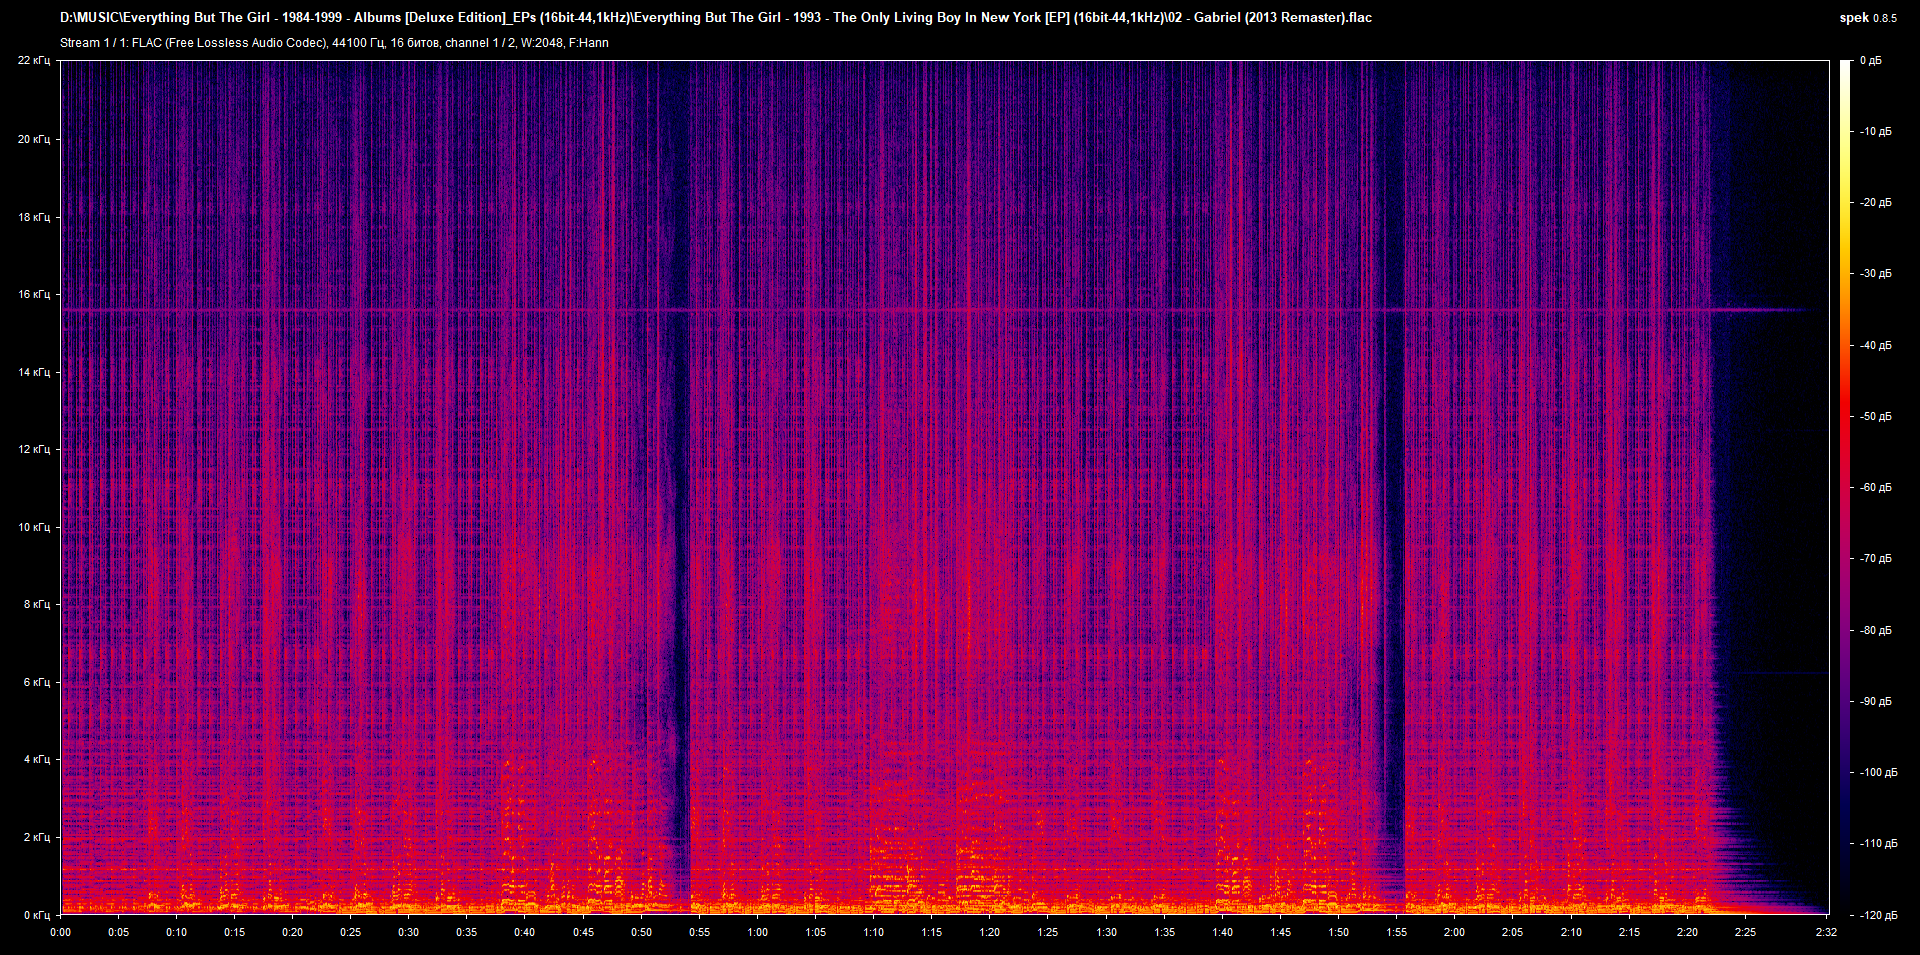Click the file path title text
Image resolution: width=1920 pixels, height=955 pixels.
(716, 18)
